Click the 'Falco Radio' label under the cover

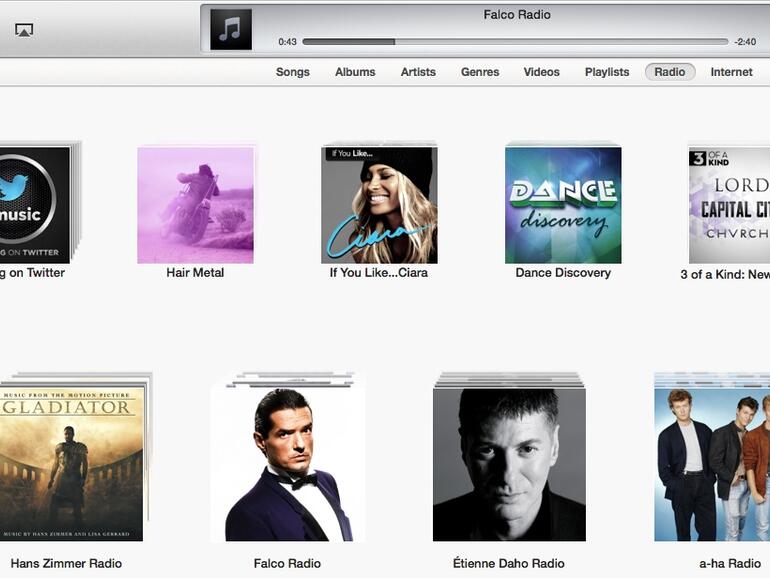point(287,563)
